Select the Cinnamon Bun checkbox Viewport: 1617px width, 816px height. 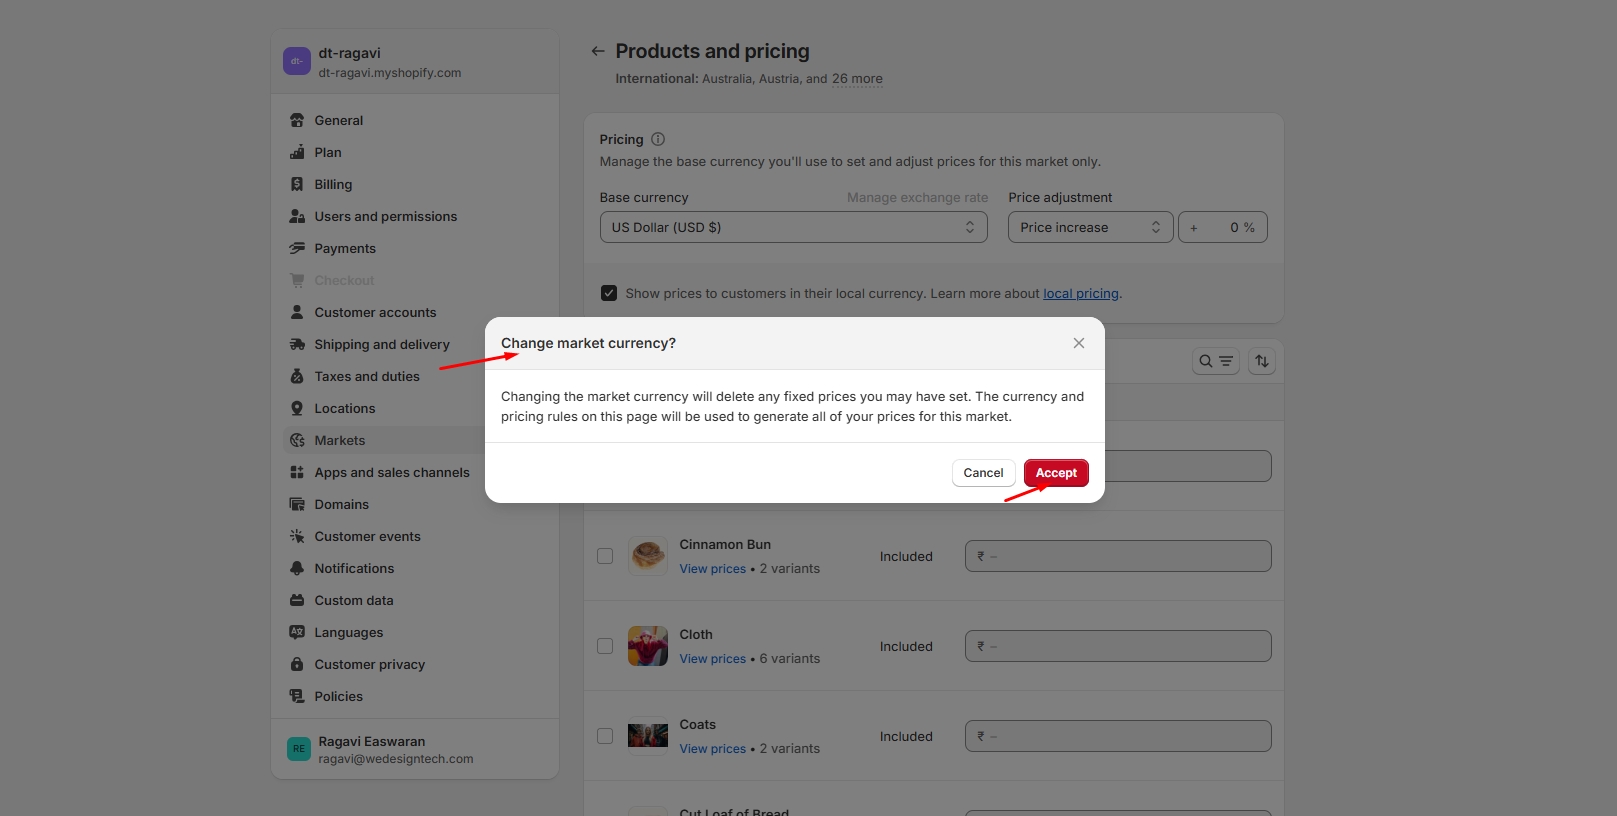pos(605,556)
